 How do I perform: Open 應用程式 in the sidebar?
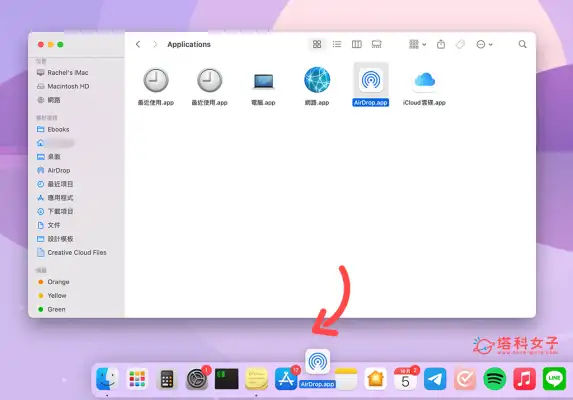coord(55,198)
